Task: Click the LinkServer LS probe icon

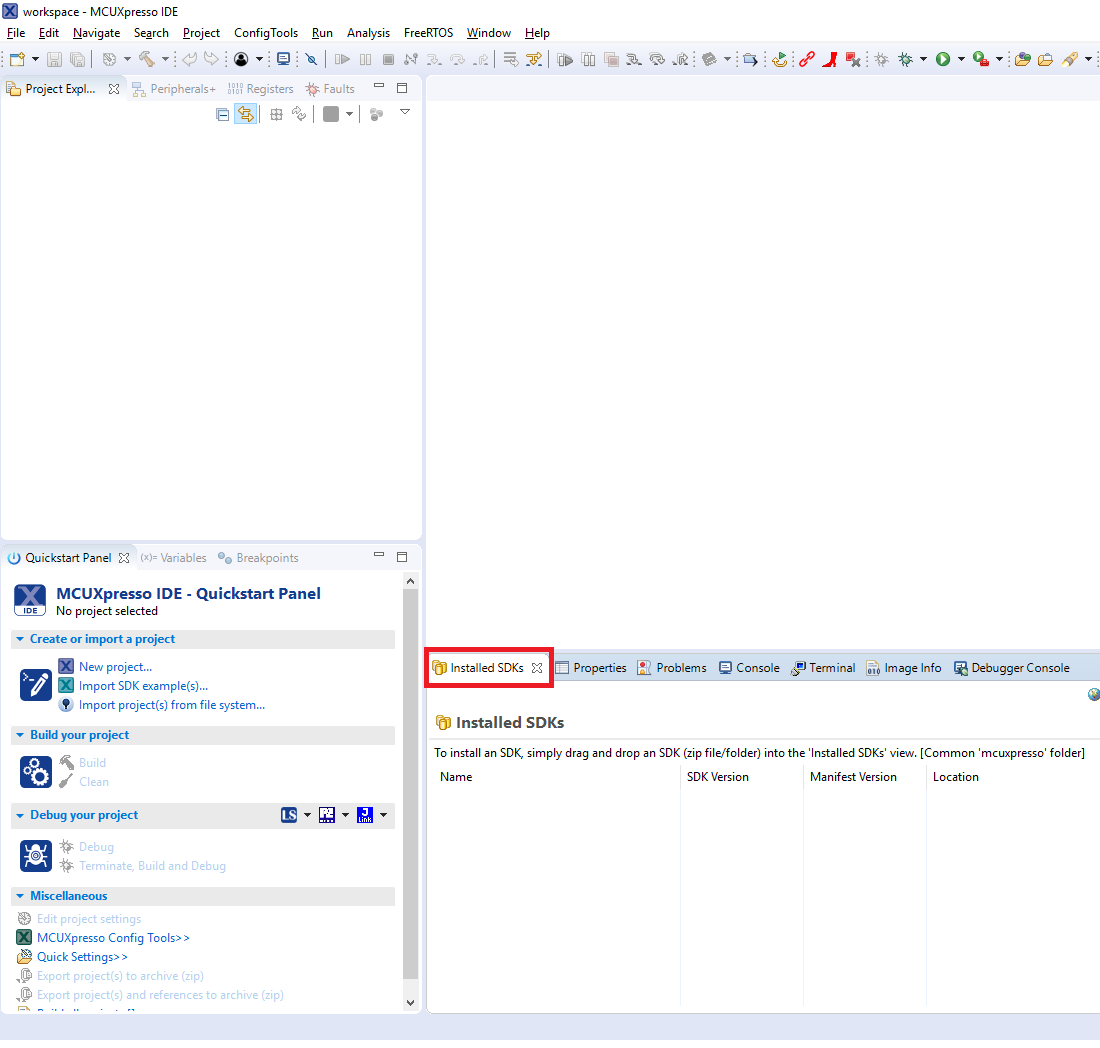Action: tap(289, 815)
